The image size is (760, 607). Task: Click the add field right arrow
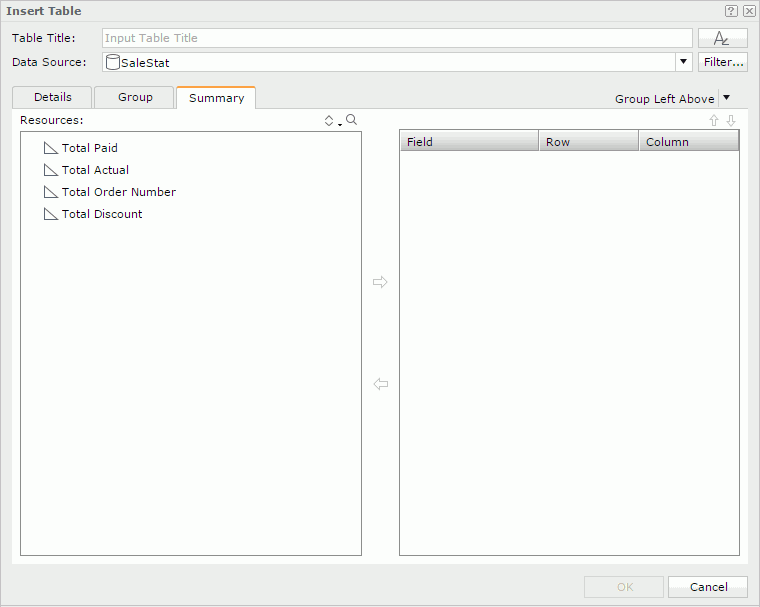(380, 283)
